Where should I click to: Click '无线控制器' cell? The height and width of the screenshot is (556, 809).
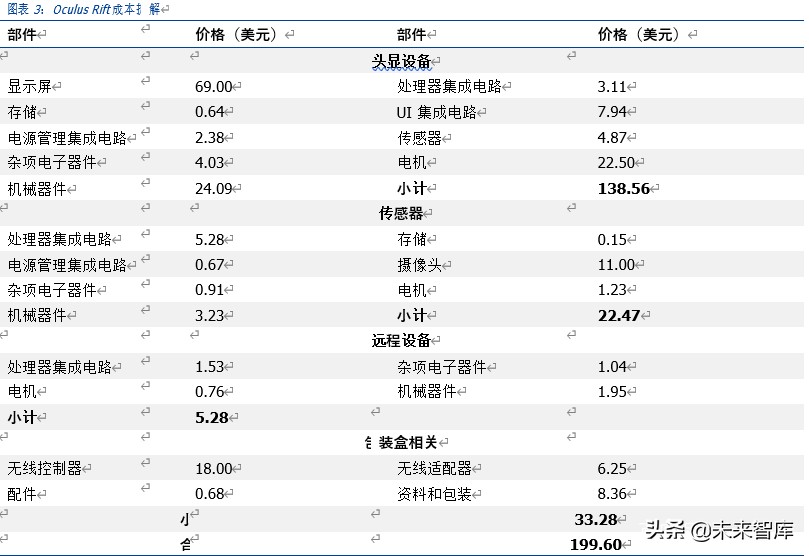(x=44, y=468)
